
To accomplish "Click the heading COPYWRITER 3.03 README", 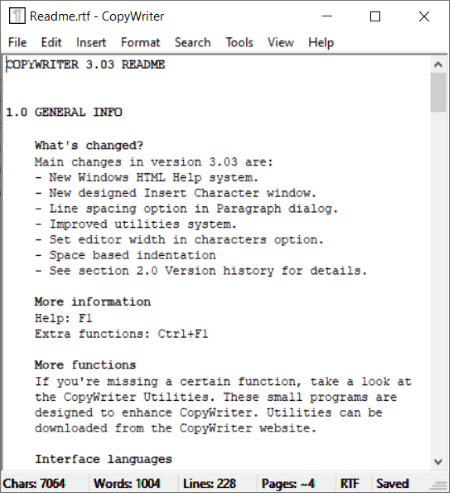I will click(86, 64).
